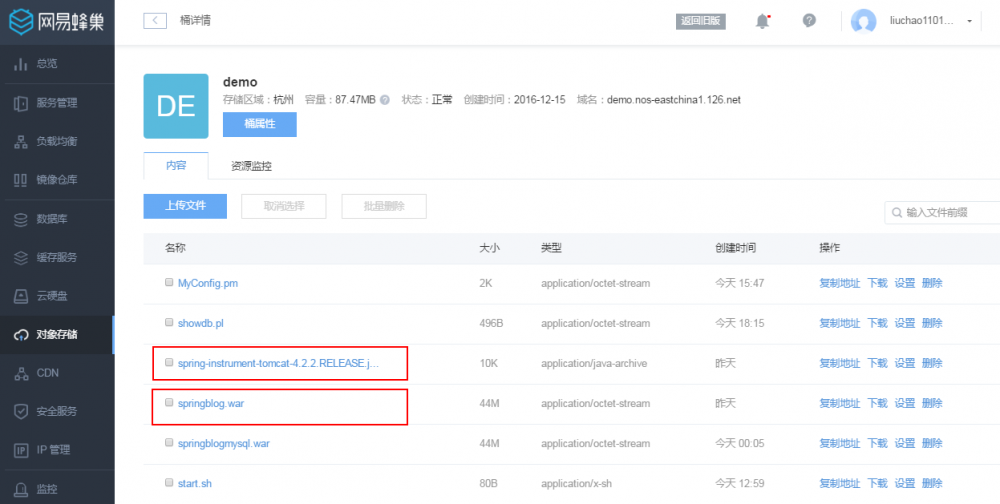The image size is (1000, 504).
Task: Open the spring-instrument-tomcat-4.2.2.RELEASE file link
Action: click(279, 364)
